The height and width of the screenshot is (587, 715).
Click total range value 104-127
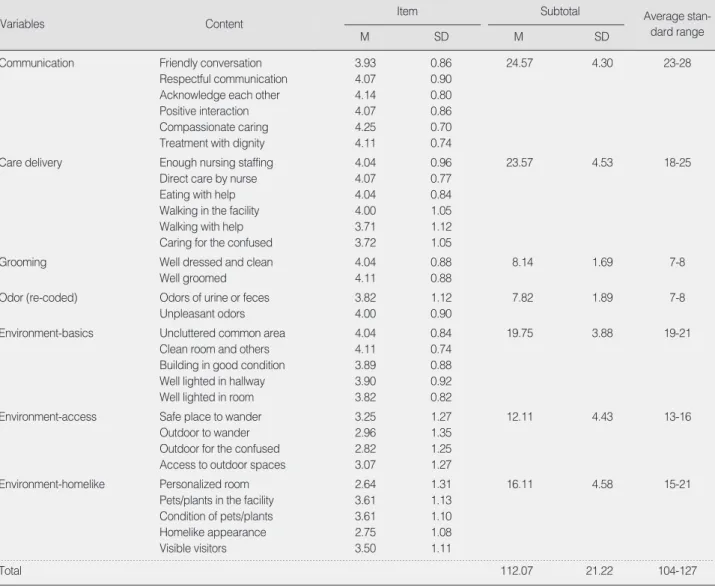[x=677, y=571]
